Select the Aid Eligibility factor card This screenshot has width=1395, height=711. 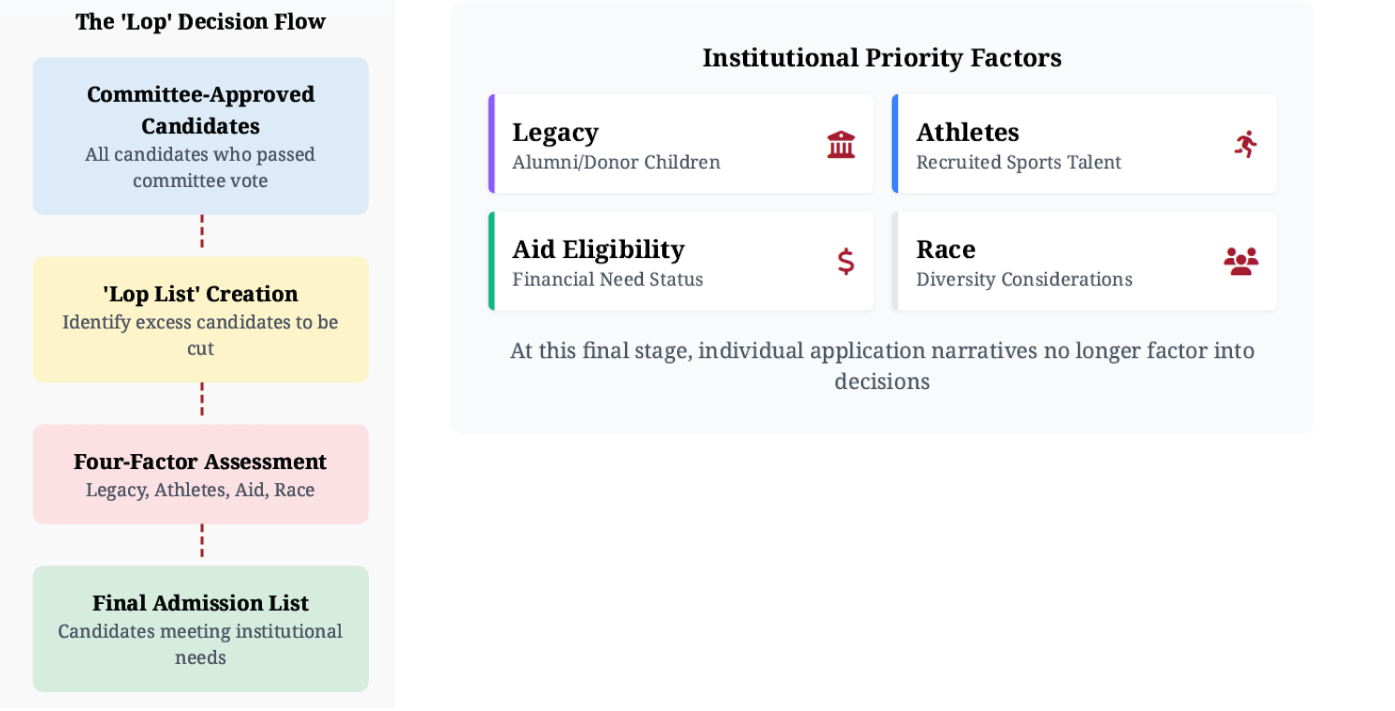pyautogui.click(x=681, y=261)
